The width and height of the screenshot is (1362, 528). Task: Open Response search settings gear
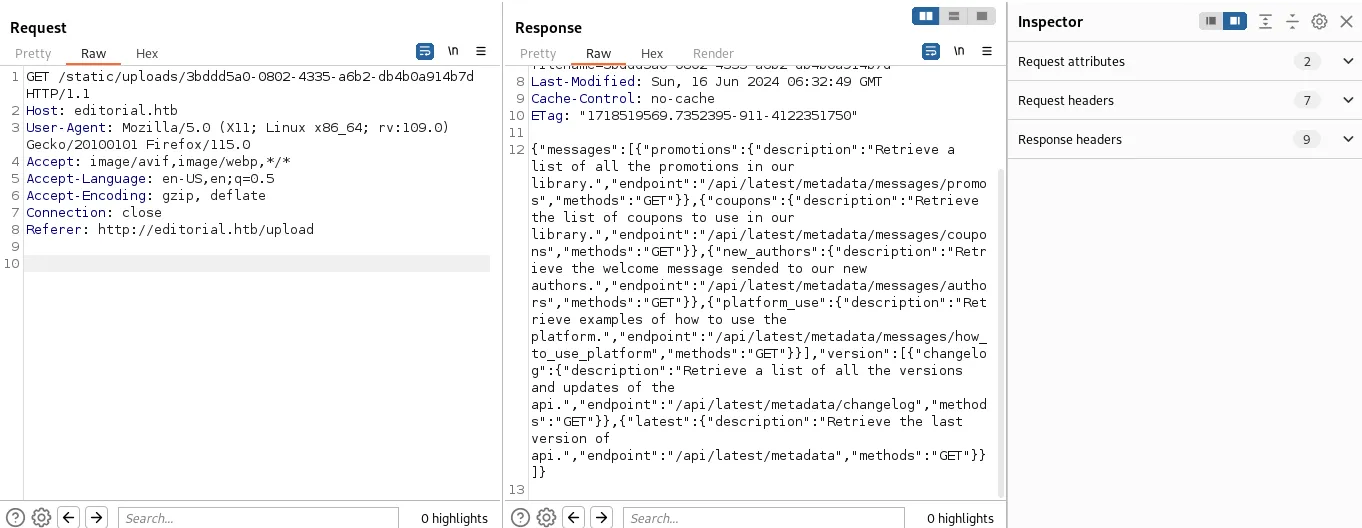point(546,517)
